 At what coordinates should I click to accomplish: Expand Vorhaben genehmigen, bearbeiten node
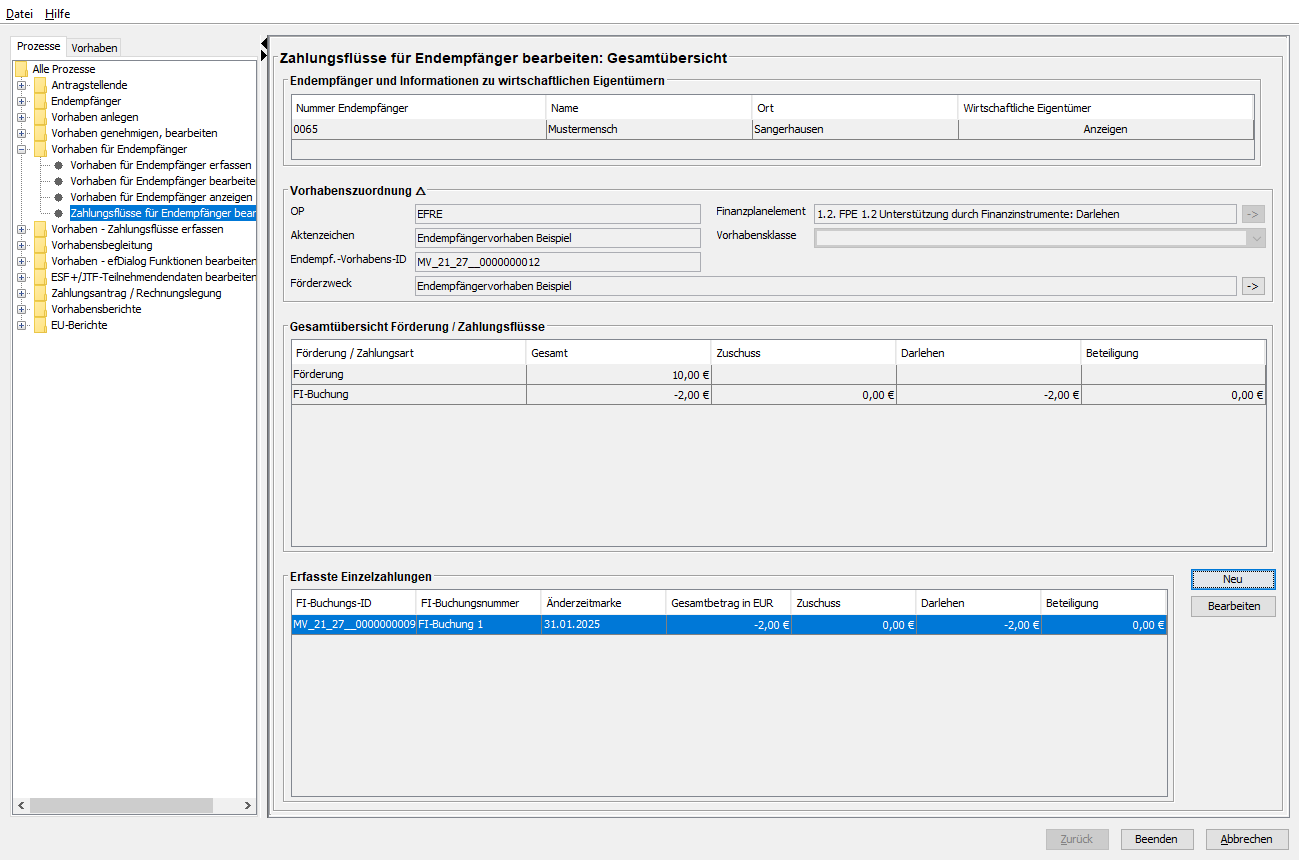point(21,133)
